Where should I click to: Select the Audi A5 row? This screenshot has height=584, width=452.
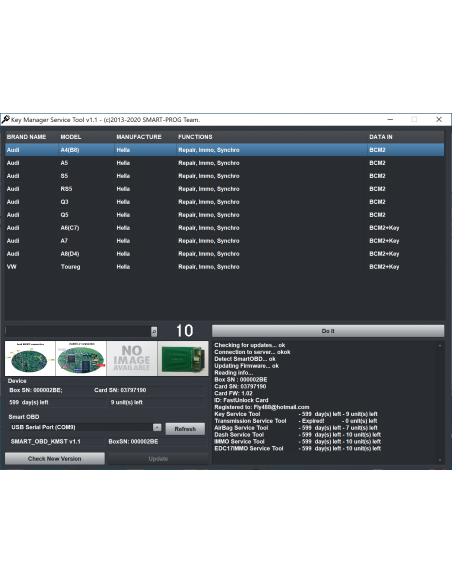click(x=225, y=163)
